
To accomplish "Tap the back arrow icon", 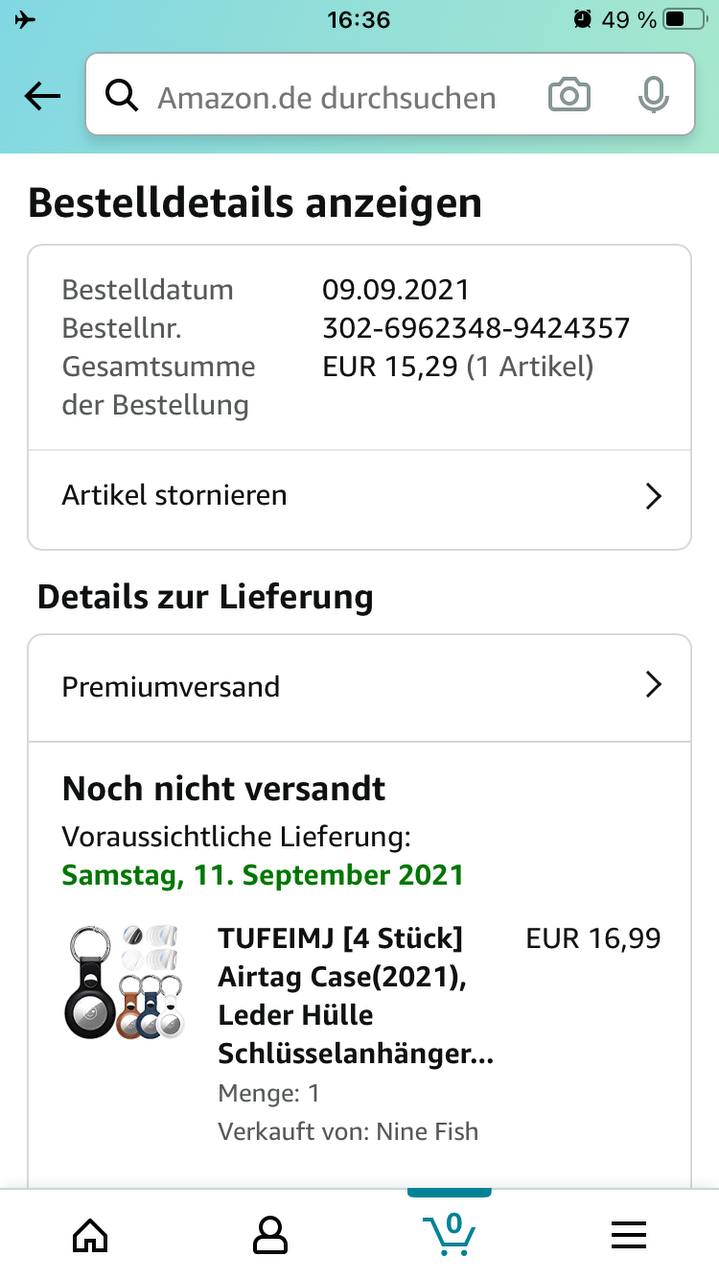I will tap(42, 96).
